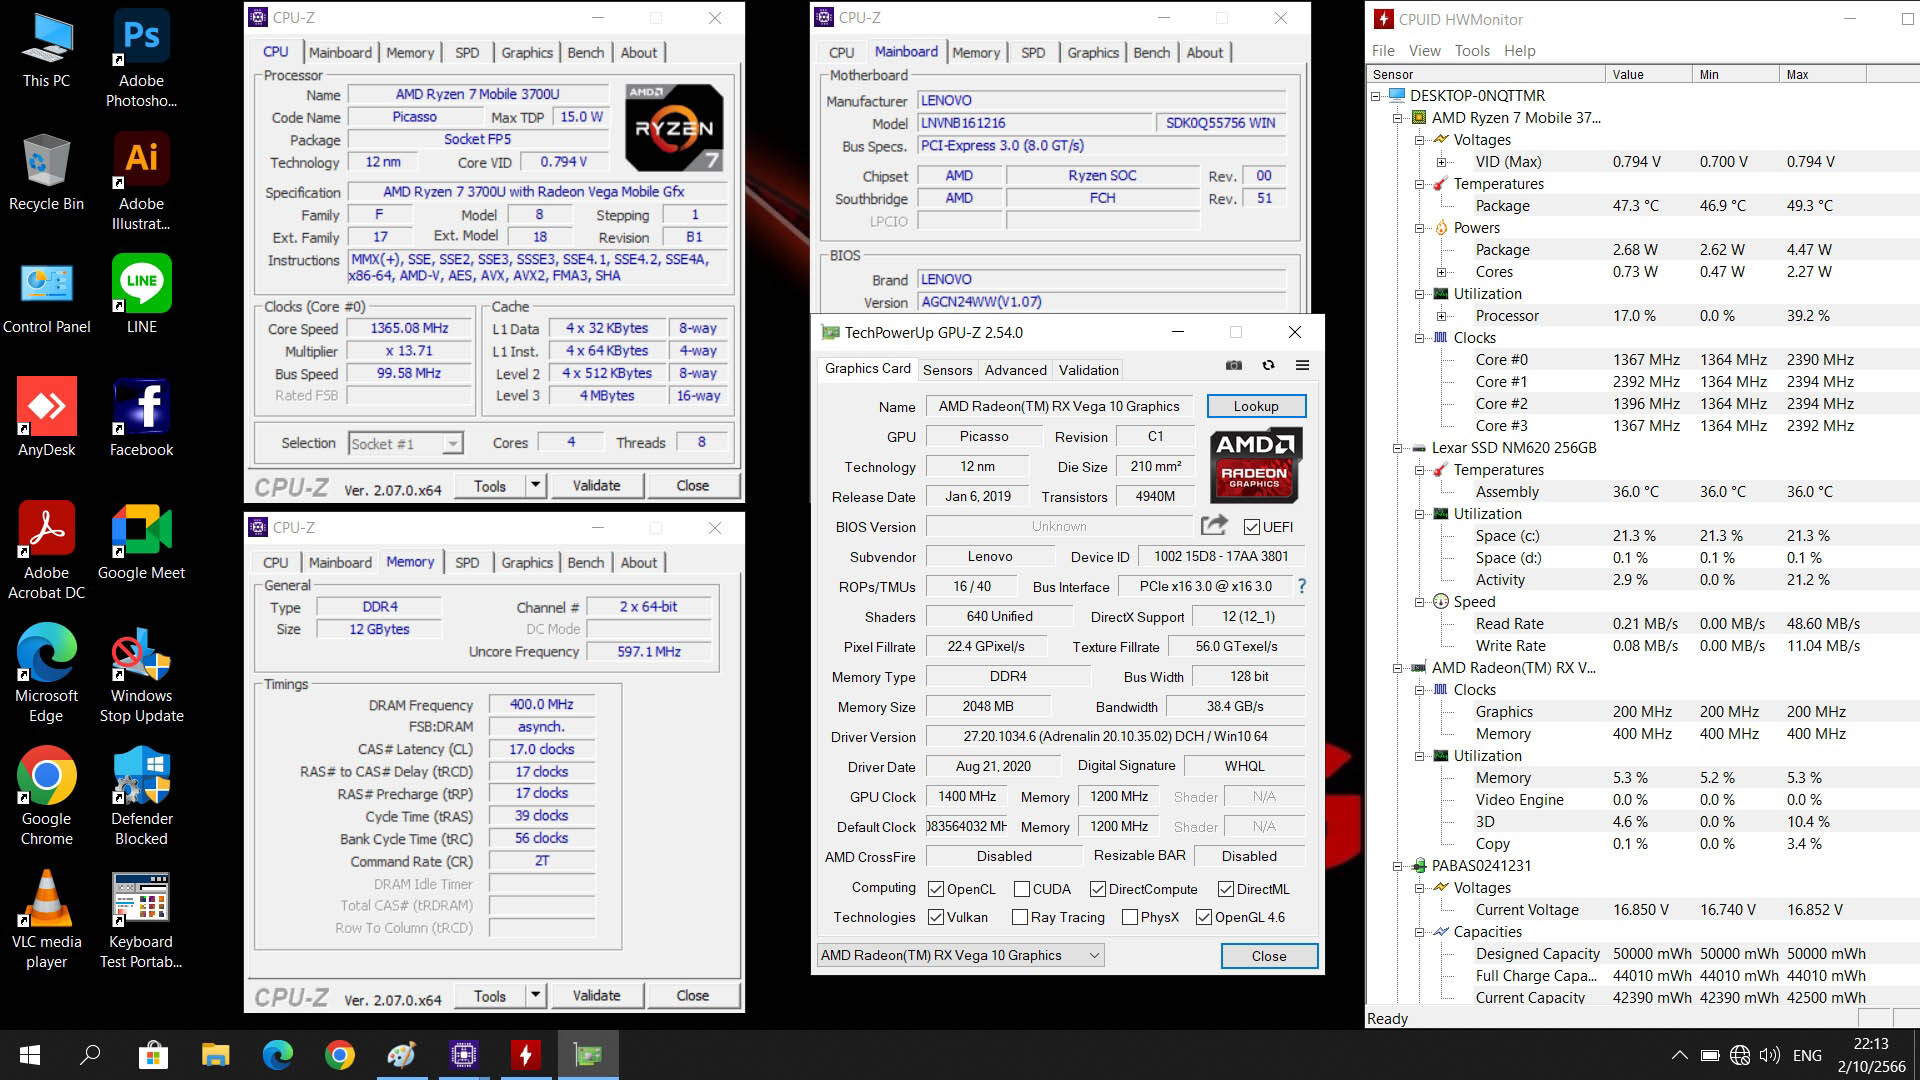Click the Lookup button in GPU-Z
Image resolution: width=1920 pixels, height=1080 pixels.
click(x=1255, y=406)
